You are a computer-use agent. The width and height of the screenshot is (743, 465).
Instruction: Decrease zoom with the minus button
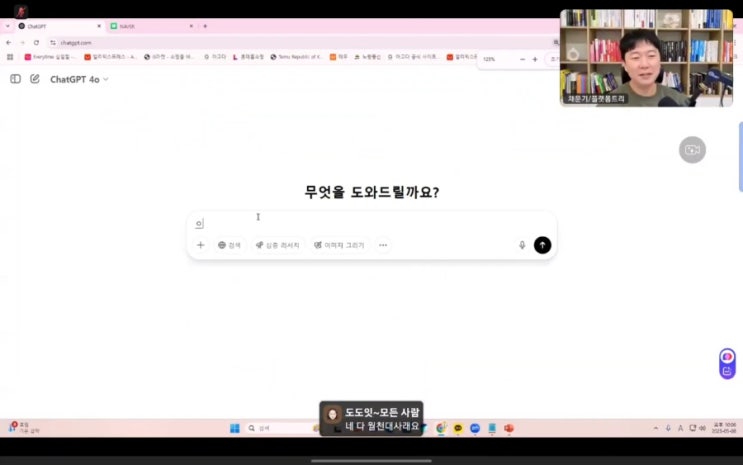(x=522, y=59)
